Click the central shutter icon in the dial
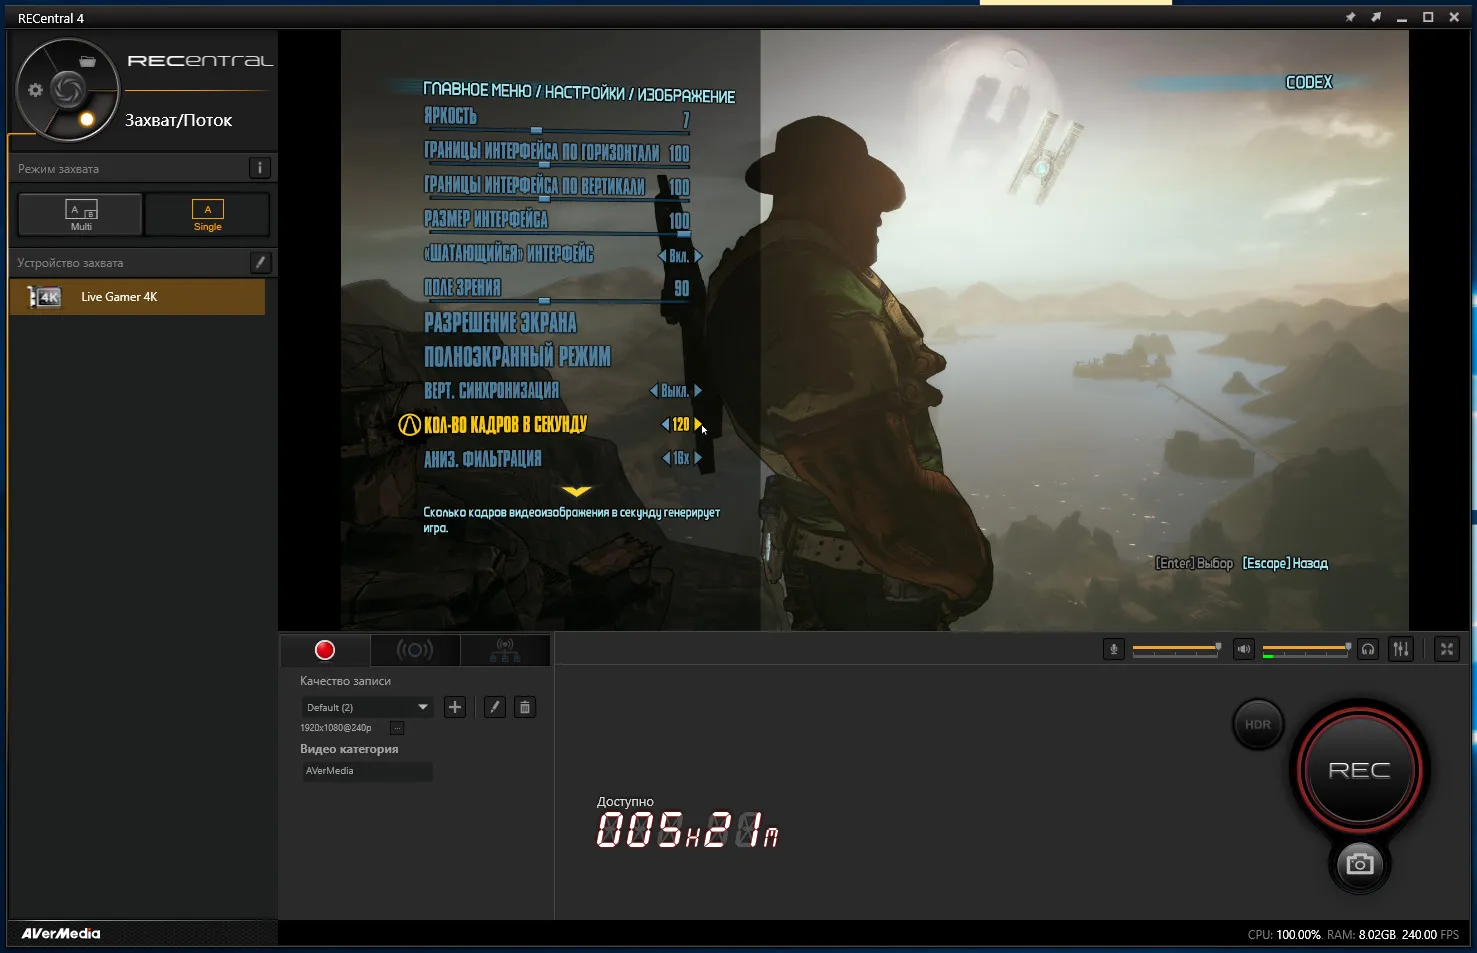Image resolution: width=1477 pixels, height=953 pixels. (x=68, y=90)
